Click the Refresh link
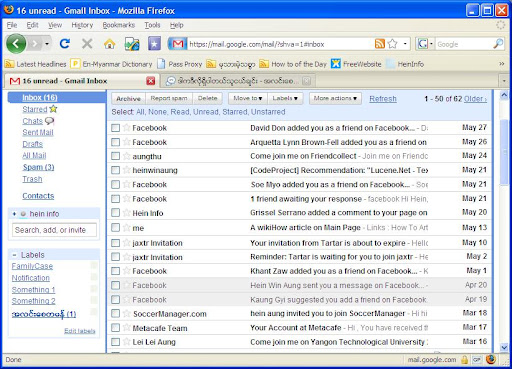 [x=383, y=99]
